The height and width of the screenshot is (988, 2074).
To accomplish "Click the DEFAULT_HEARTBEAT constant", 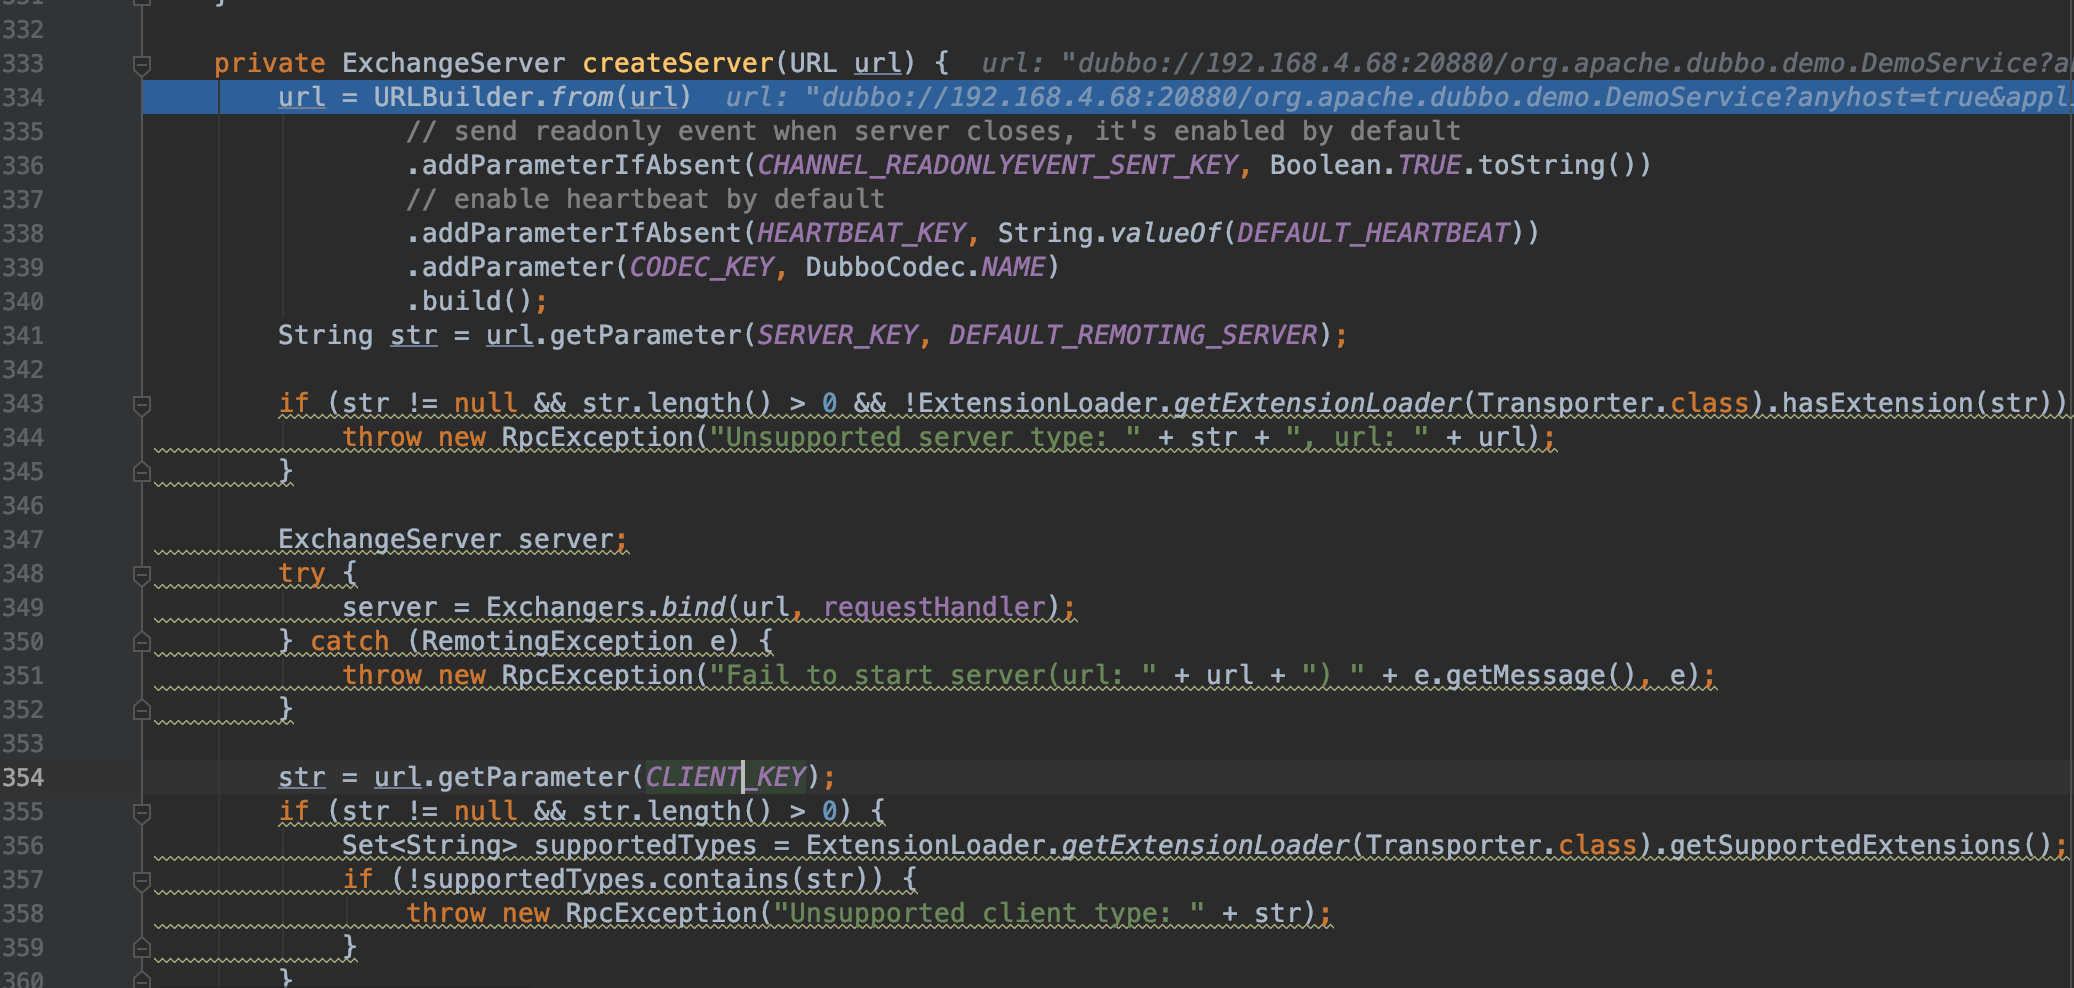I will [x=1373, y=233].
